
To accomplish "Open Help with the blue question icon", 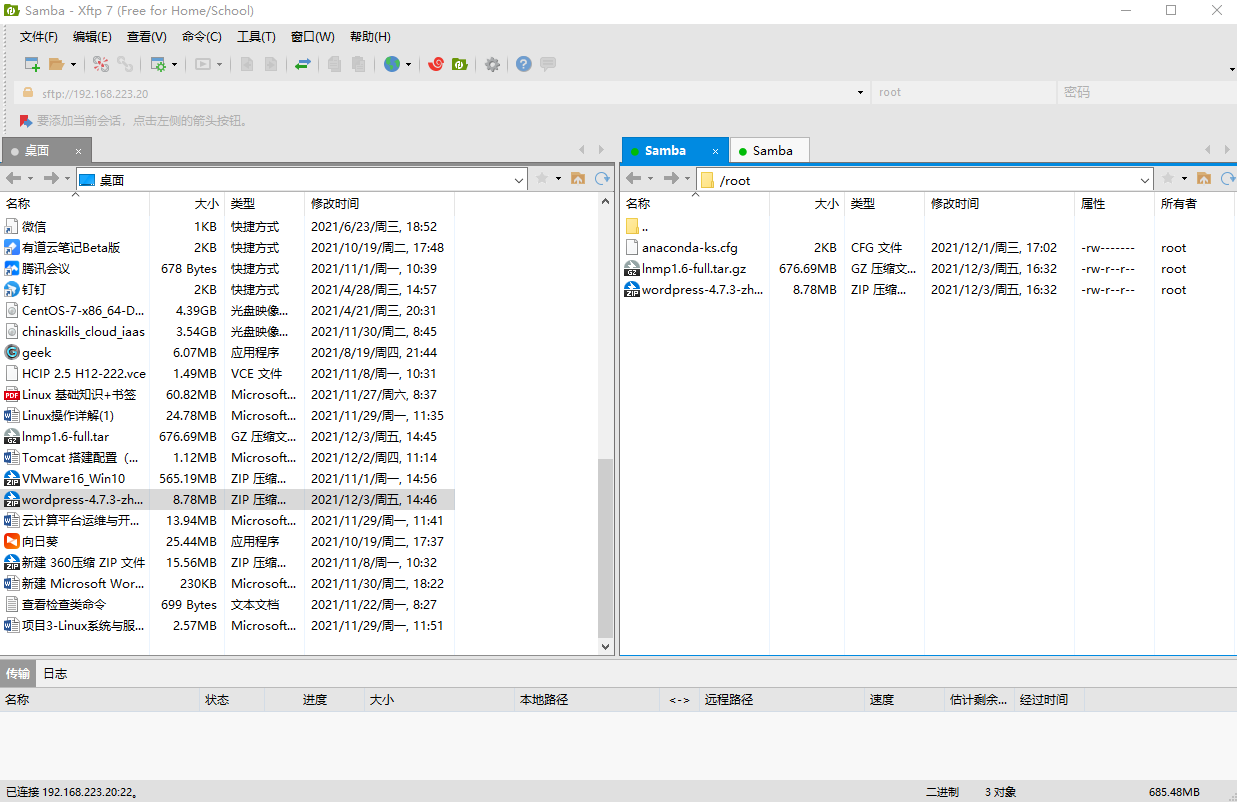I will coord(524,64).
